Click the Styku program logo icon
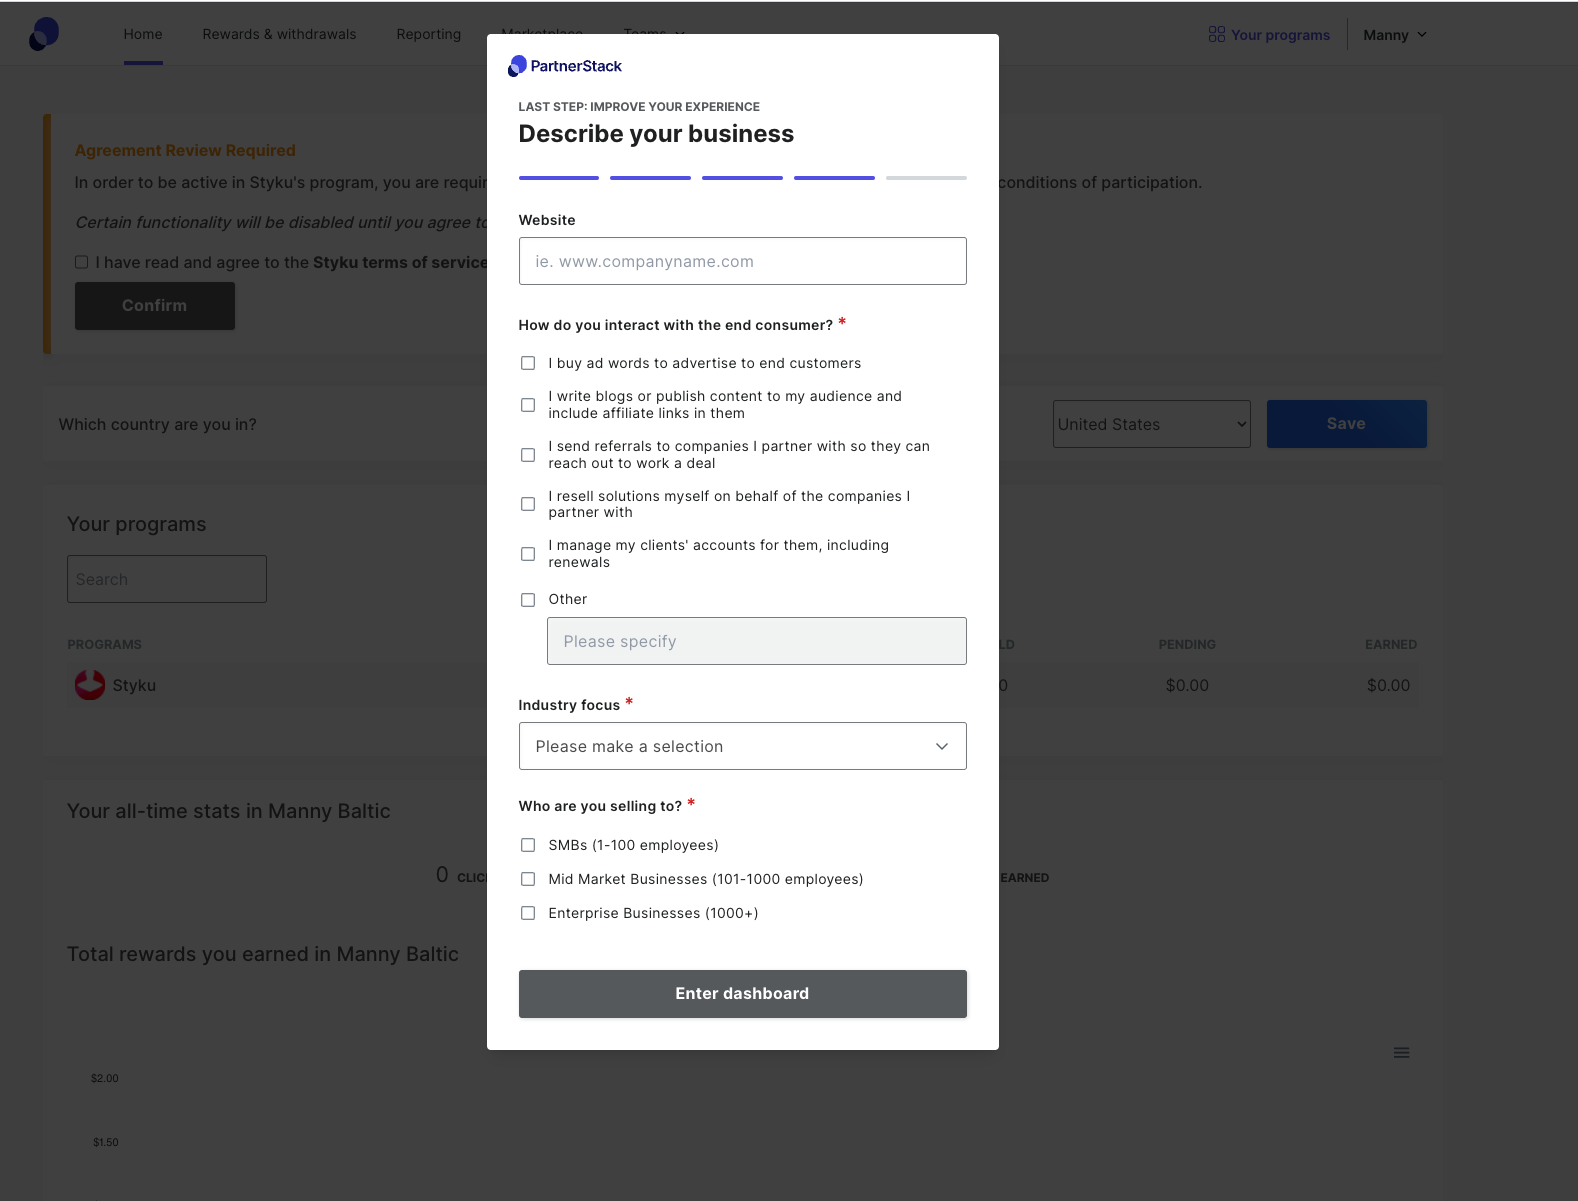 pyautogui.click(x=90, y=685)
